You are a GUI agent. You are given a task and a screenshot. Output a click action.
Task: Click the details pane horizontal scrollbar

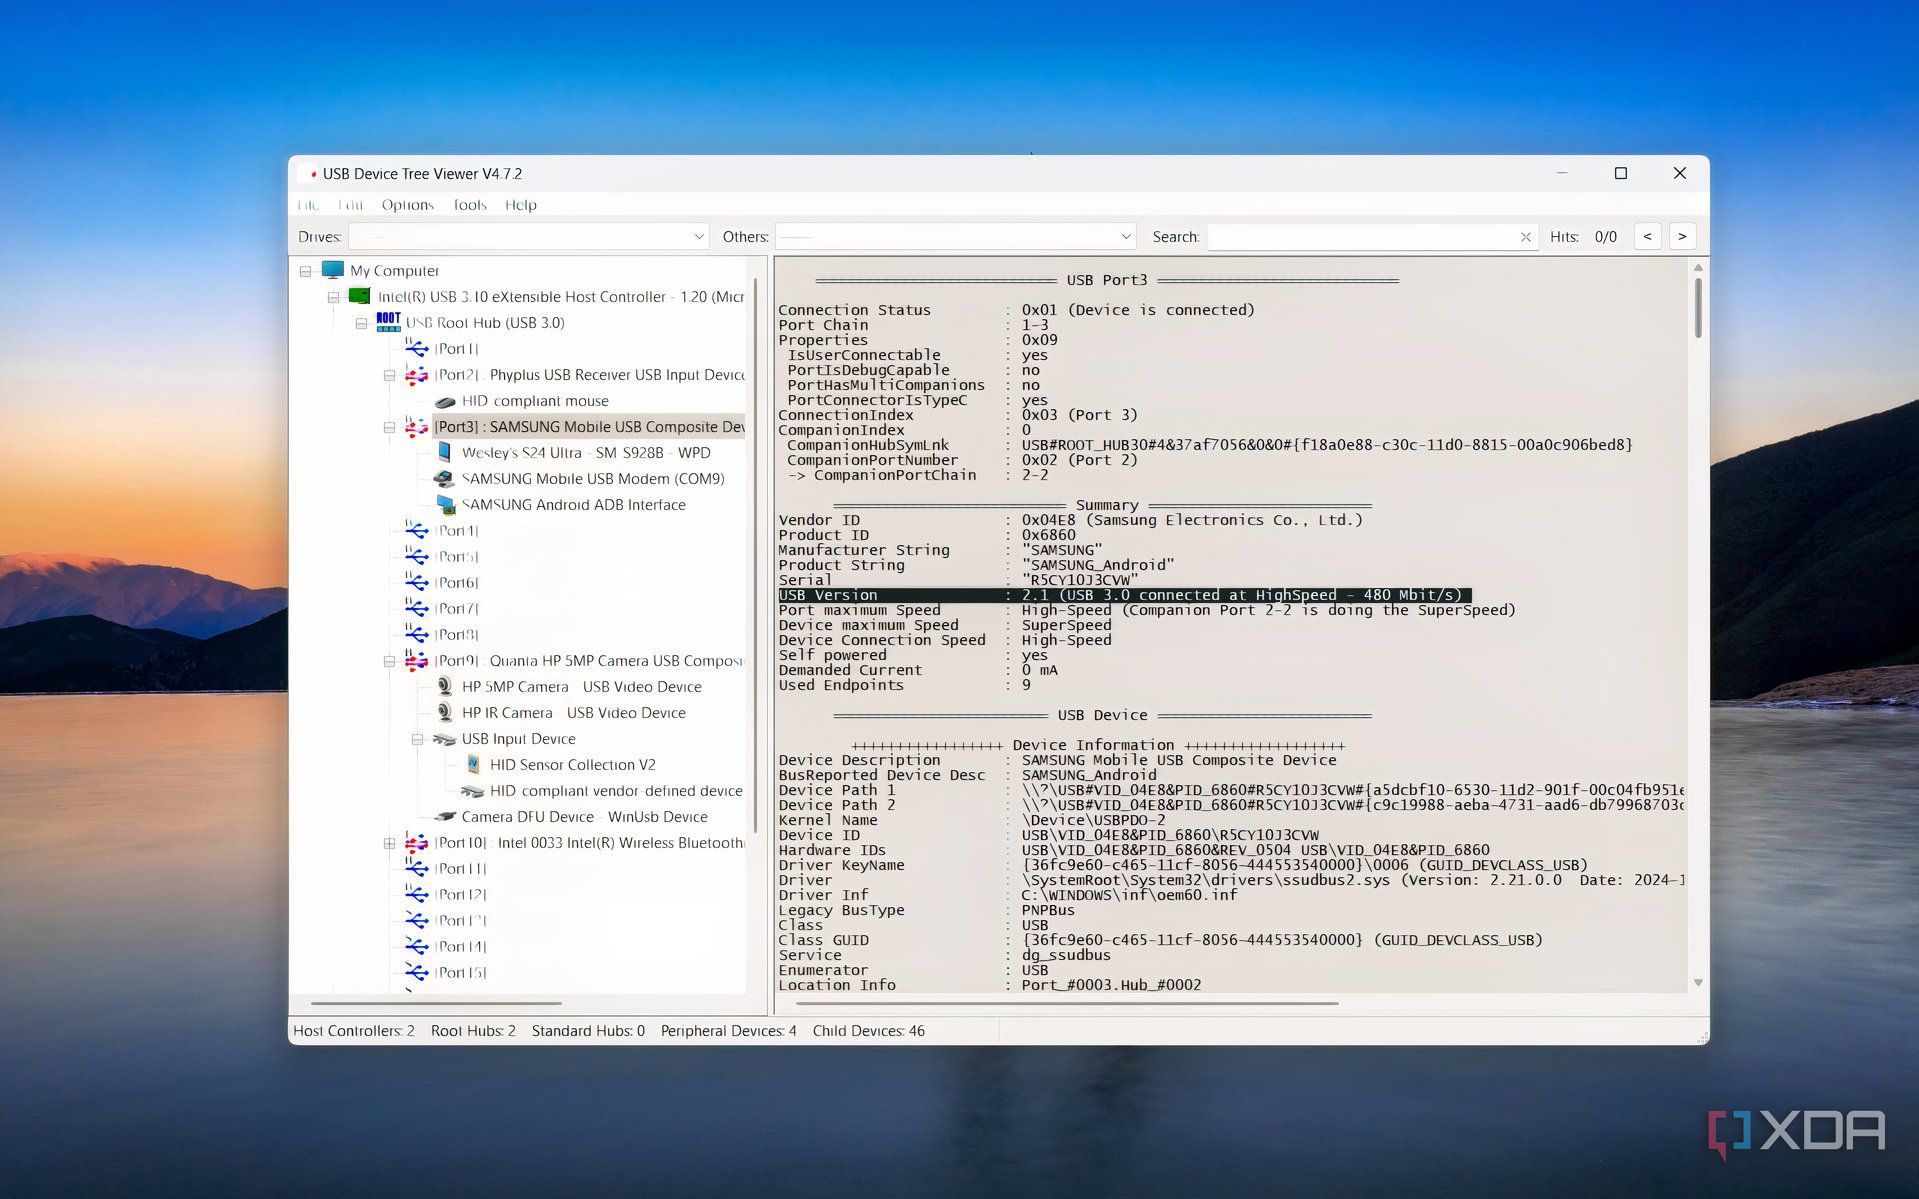(1065, 1002)
